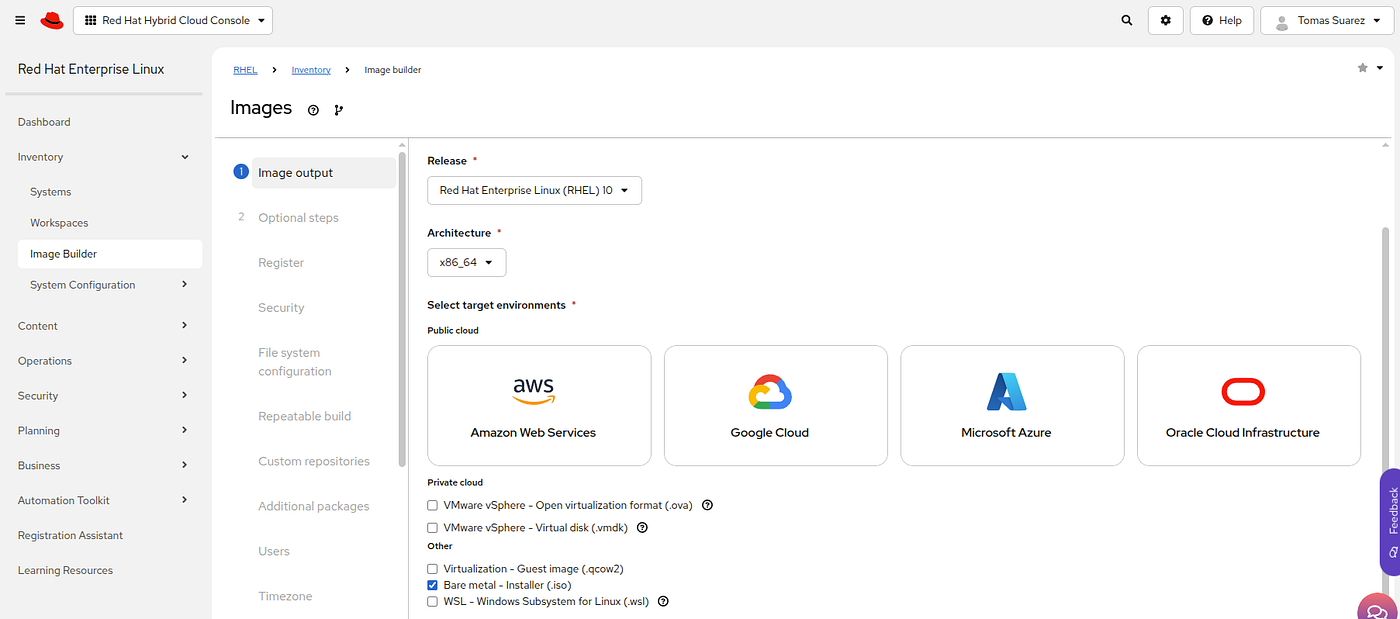Open the Architecture x86_64 dropdown
This screenshot has width=1400, height=619.
point(466,263)
